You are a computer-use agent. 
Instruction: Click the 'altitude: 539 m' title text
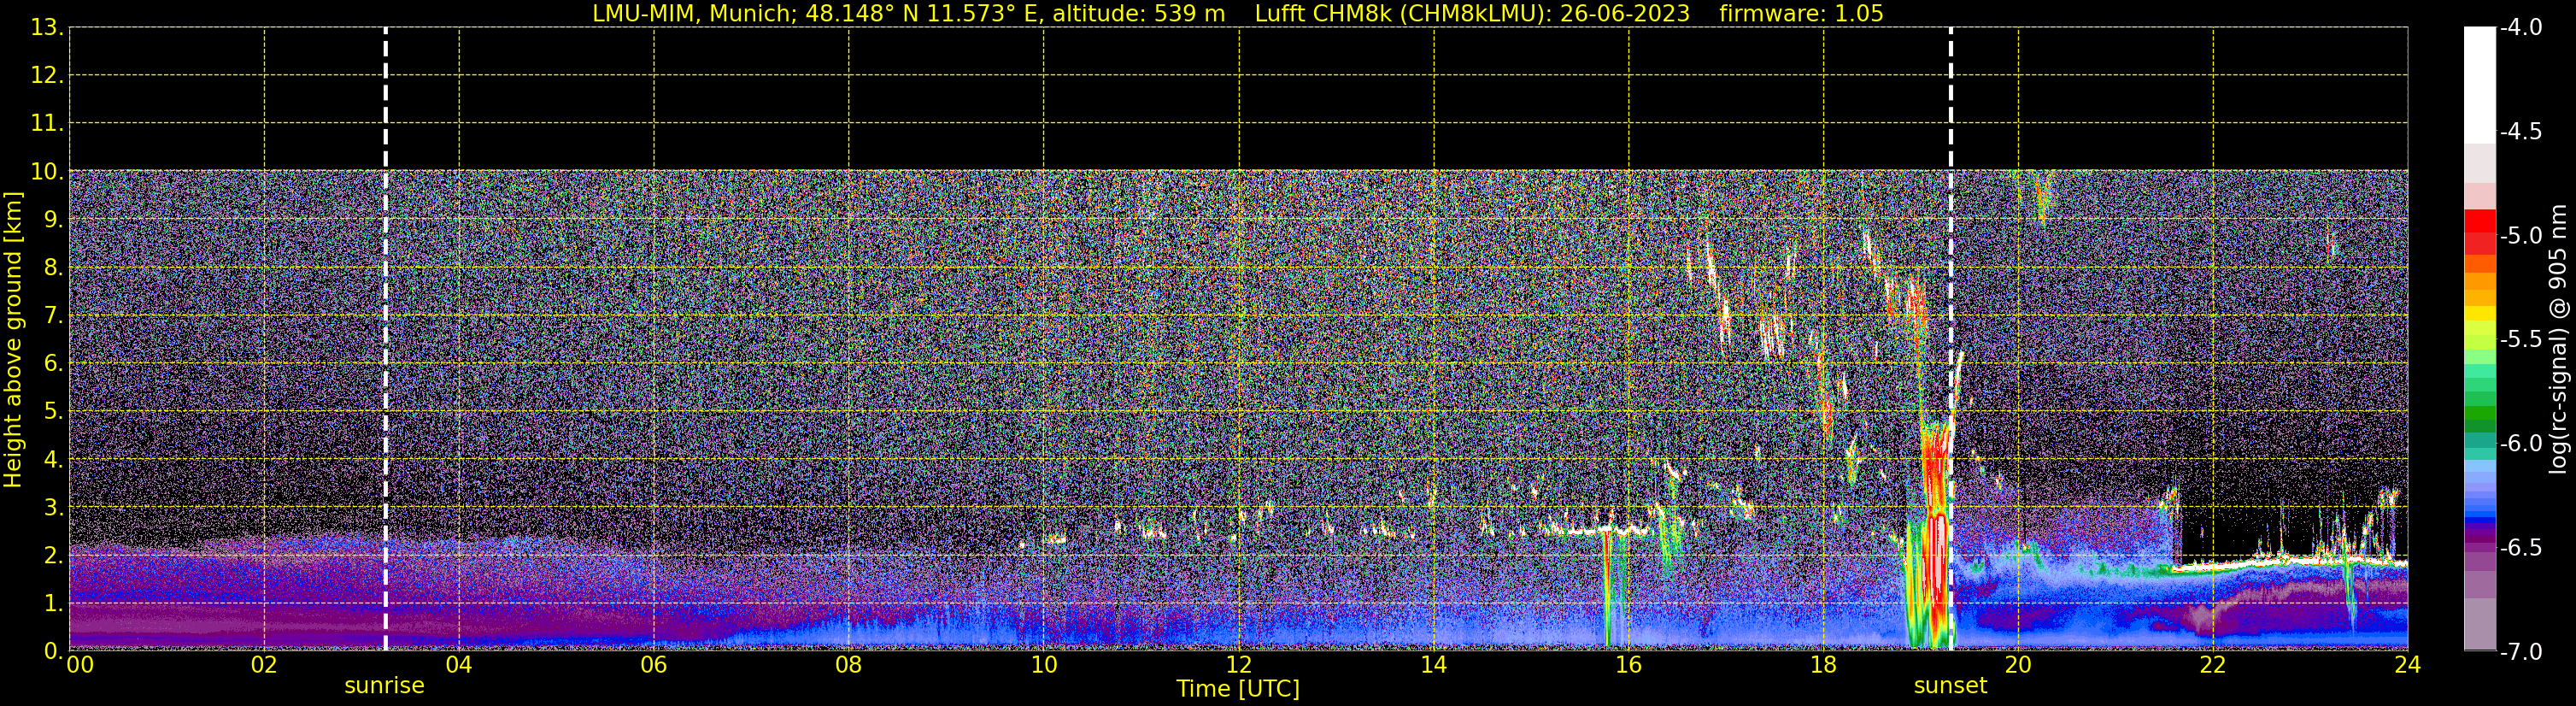[1138, 13]
